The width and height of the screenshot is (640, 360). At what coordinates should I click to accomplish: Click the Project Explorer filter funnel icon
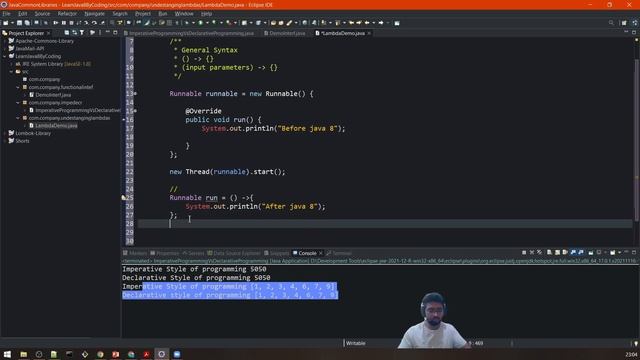(82, 33)
